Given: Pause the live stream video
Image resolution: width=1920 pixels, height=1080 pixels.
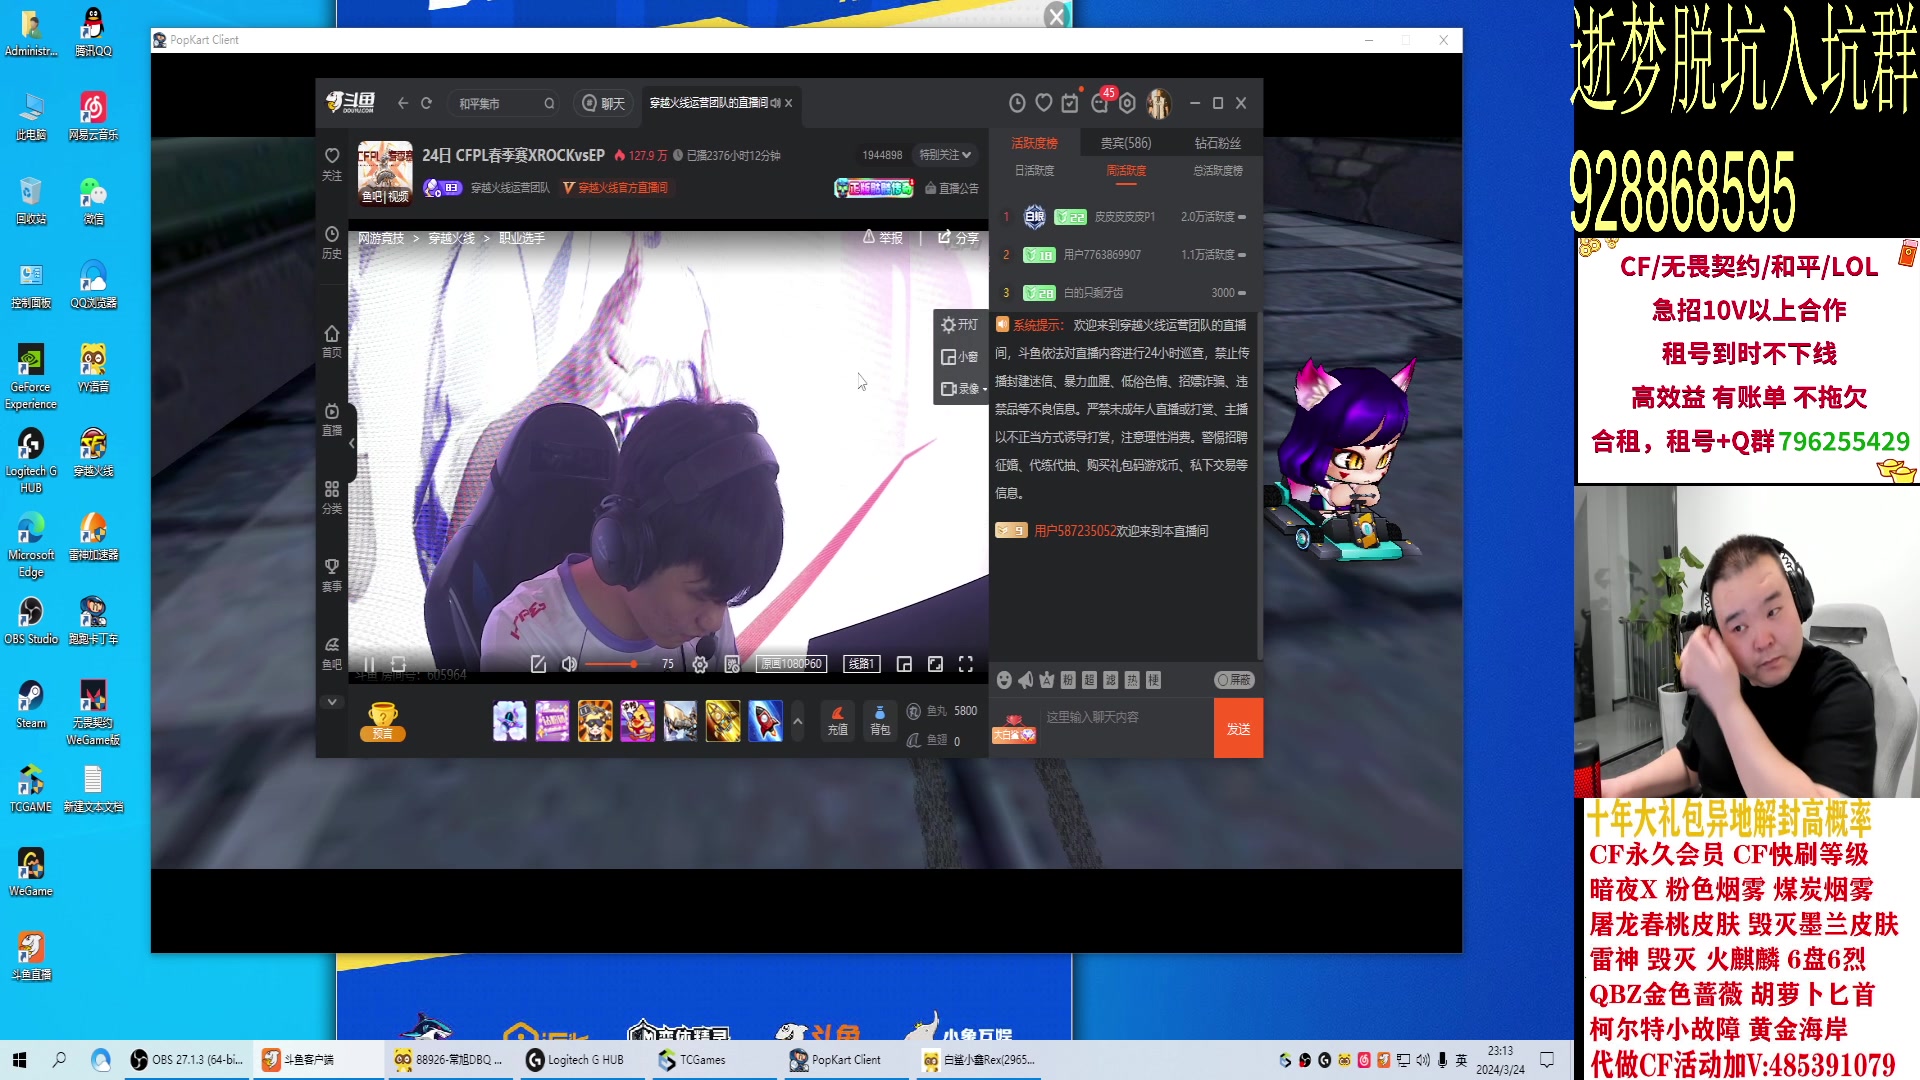Looking at the screenshot, I should click(x=369, y=664).
